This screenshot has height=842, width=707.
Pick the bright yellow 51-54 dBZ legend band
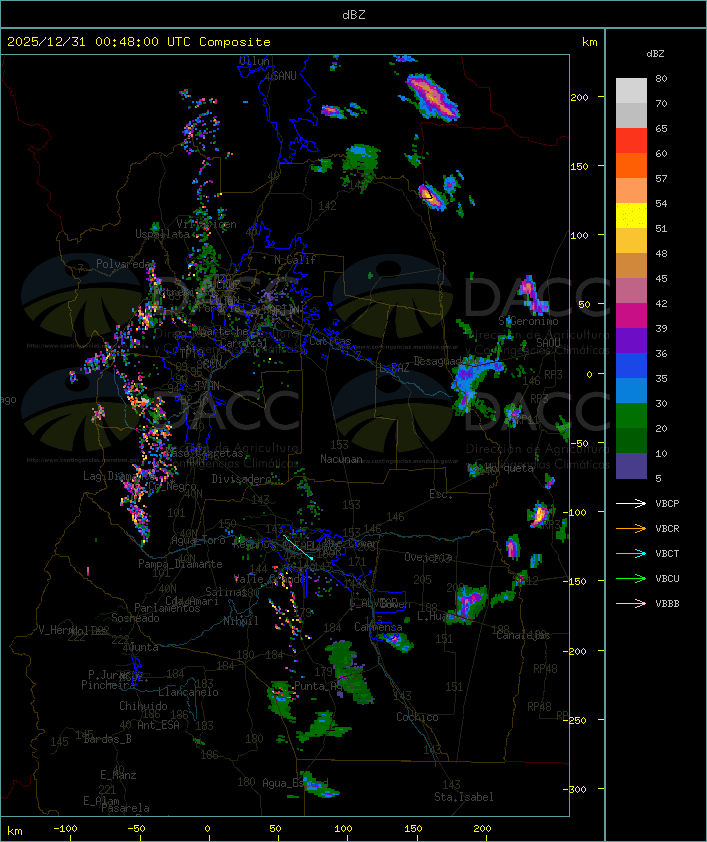[x=631, y=216]
